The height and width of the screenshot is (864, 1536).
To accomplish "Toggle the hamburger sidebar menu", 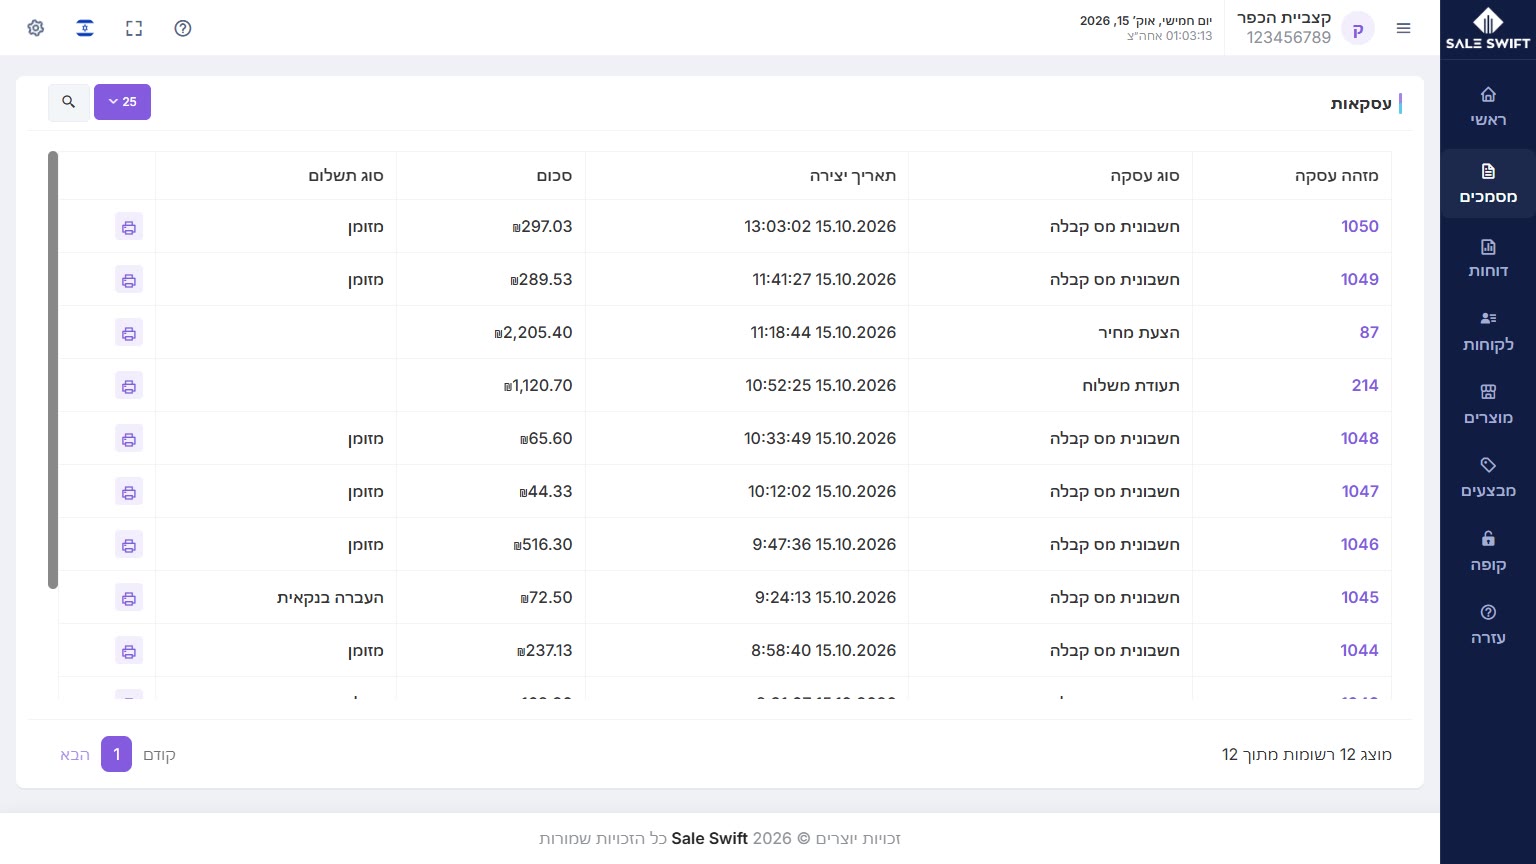I will (1404, 28).
